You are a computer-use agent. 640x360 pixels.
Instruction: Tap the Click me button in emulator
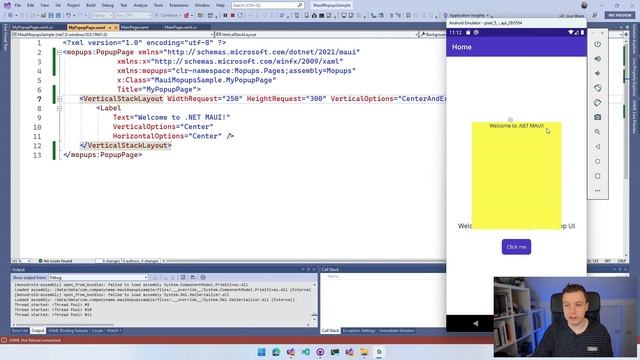coord(516,247)
